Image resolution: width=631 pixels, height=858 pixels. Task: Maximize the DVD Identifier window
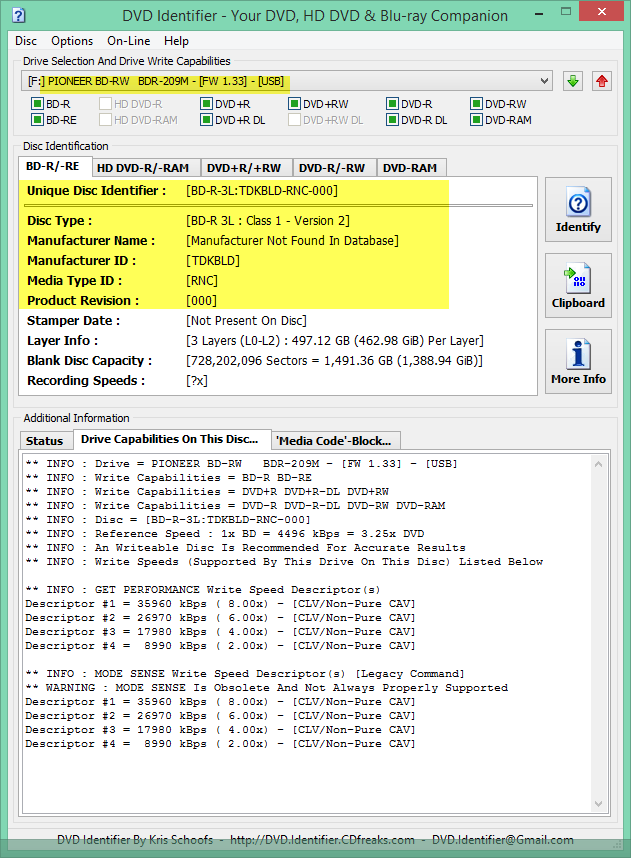tap(566, 12)
